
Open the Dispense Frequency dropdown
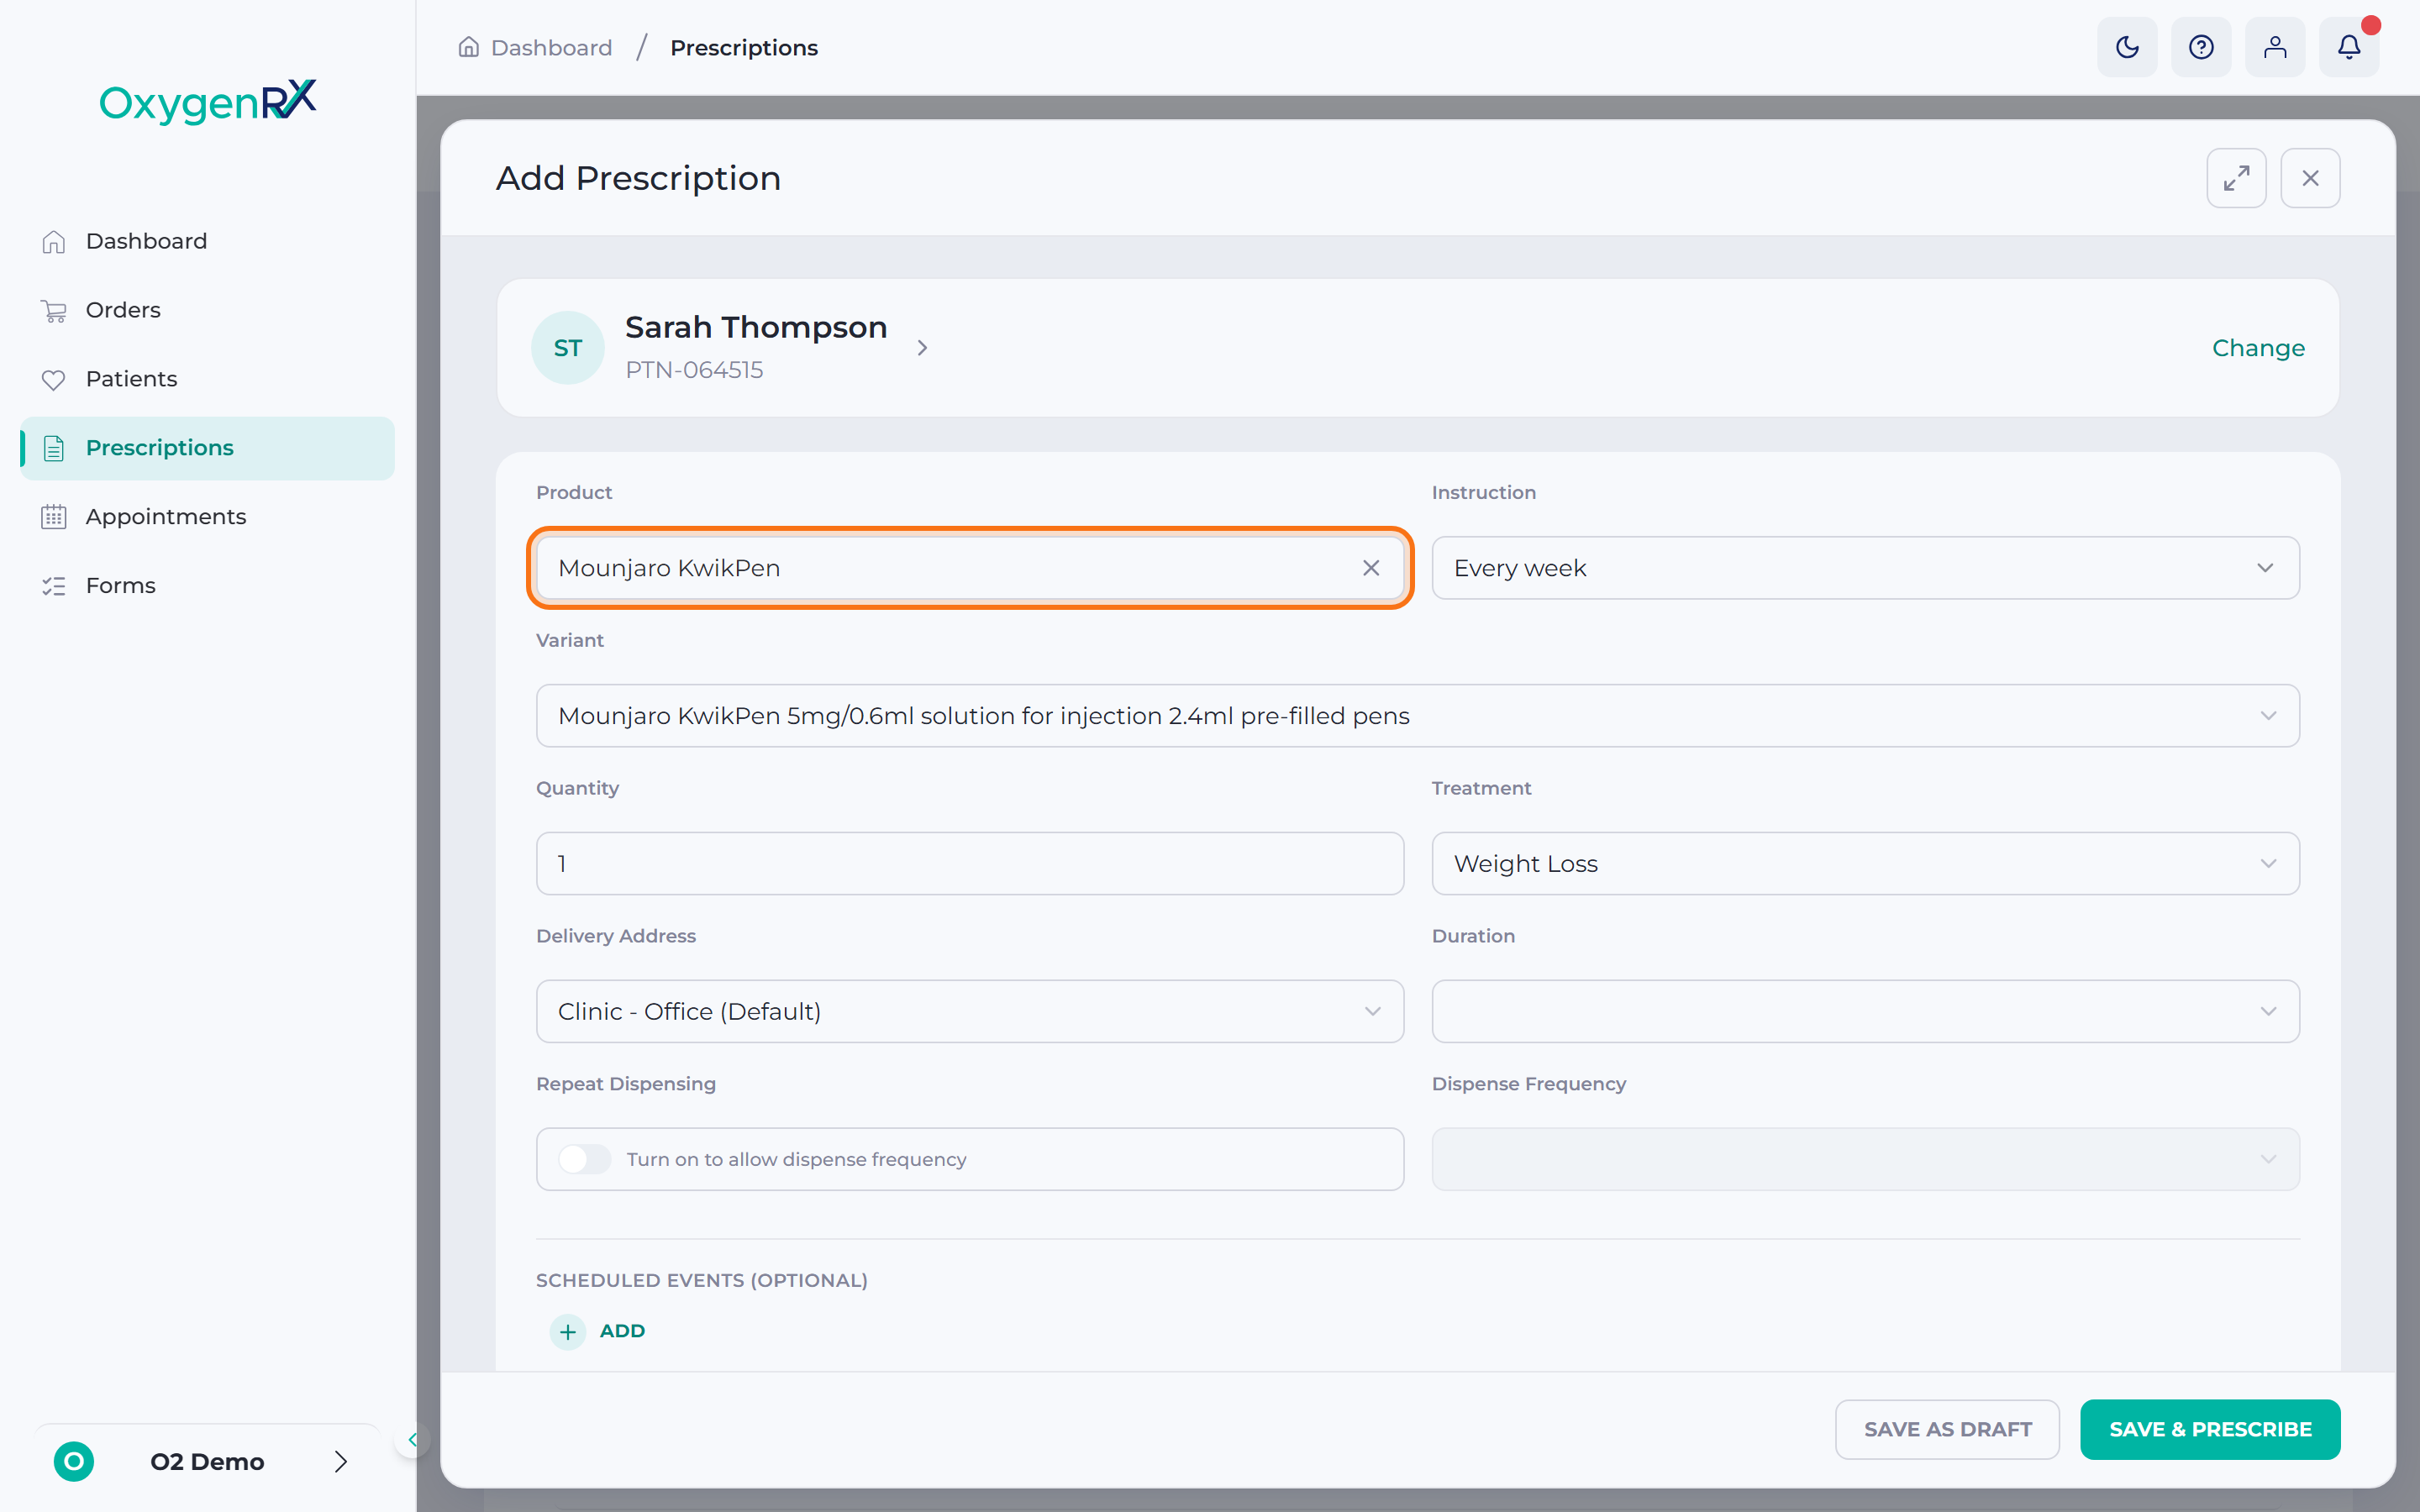coord(1865,1159)
